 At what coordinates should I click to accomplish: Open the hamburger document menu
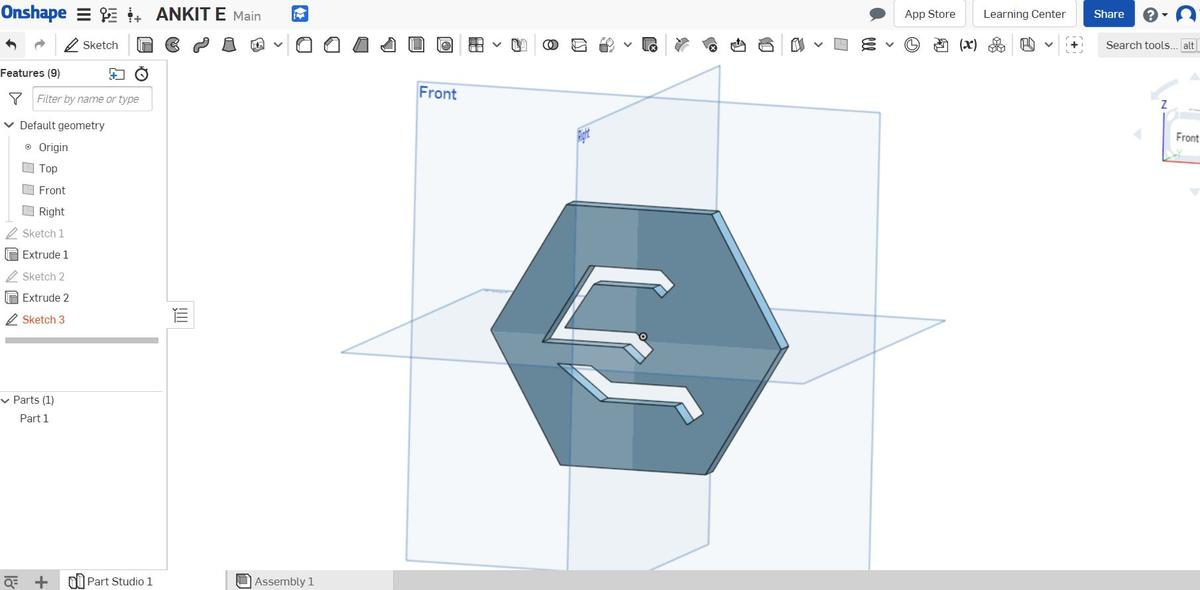pos(84,15)
